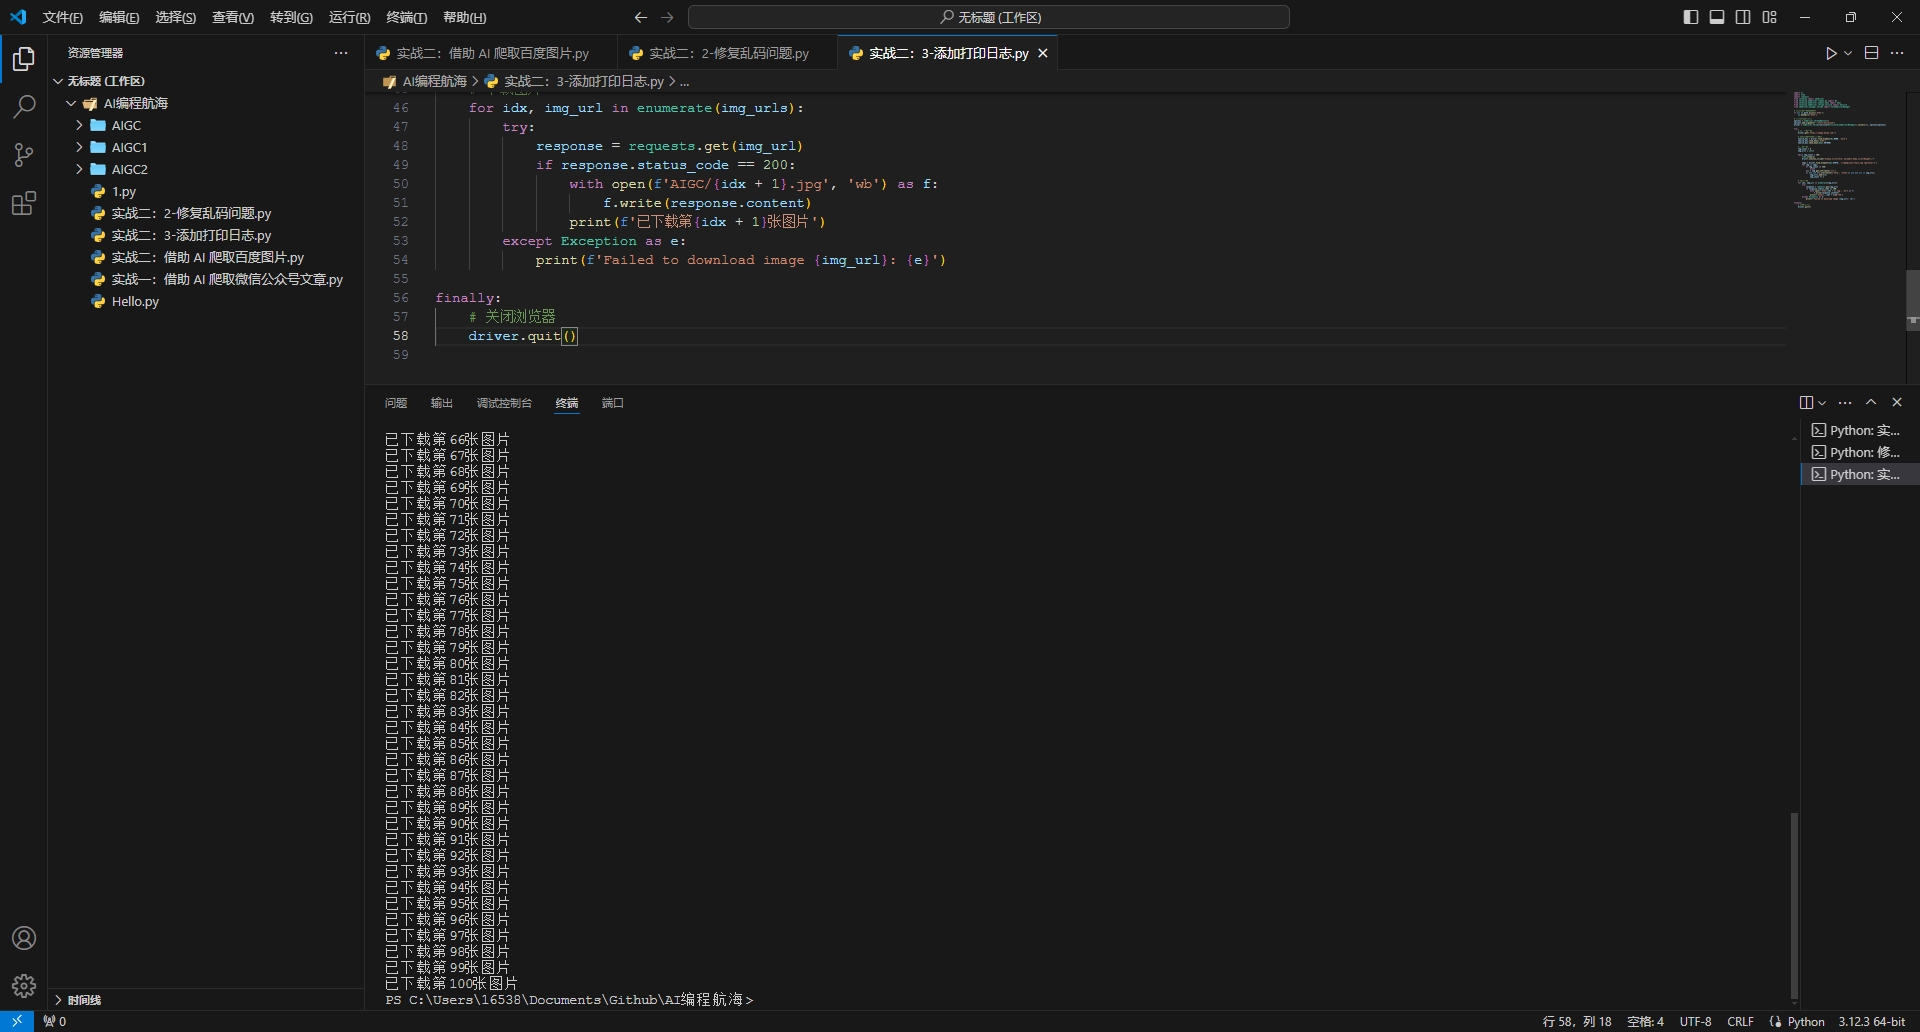Expand the AIGC2 folder
The width and height of the screenshot is (1920, 1032).
[x=80, y=169]
